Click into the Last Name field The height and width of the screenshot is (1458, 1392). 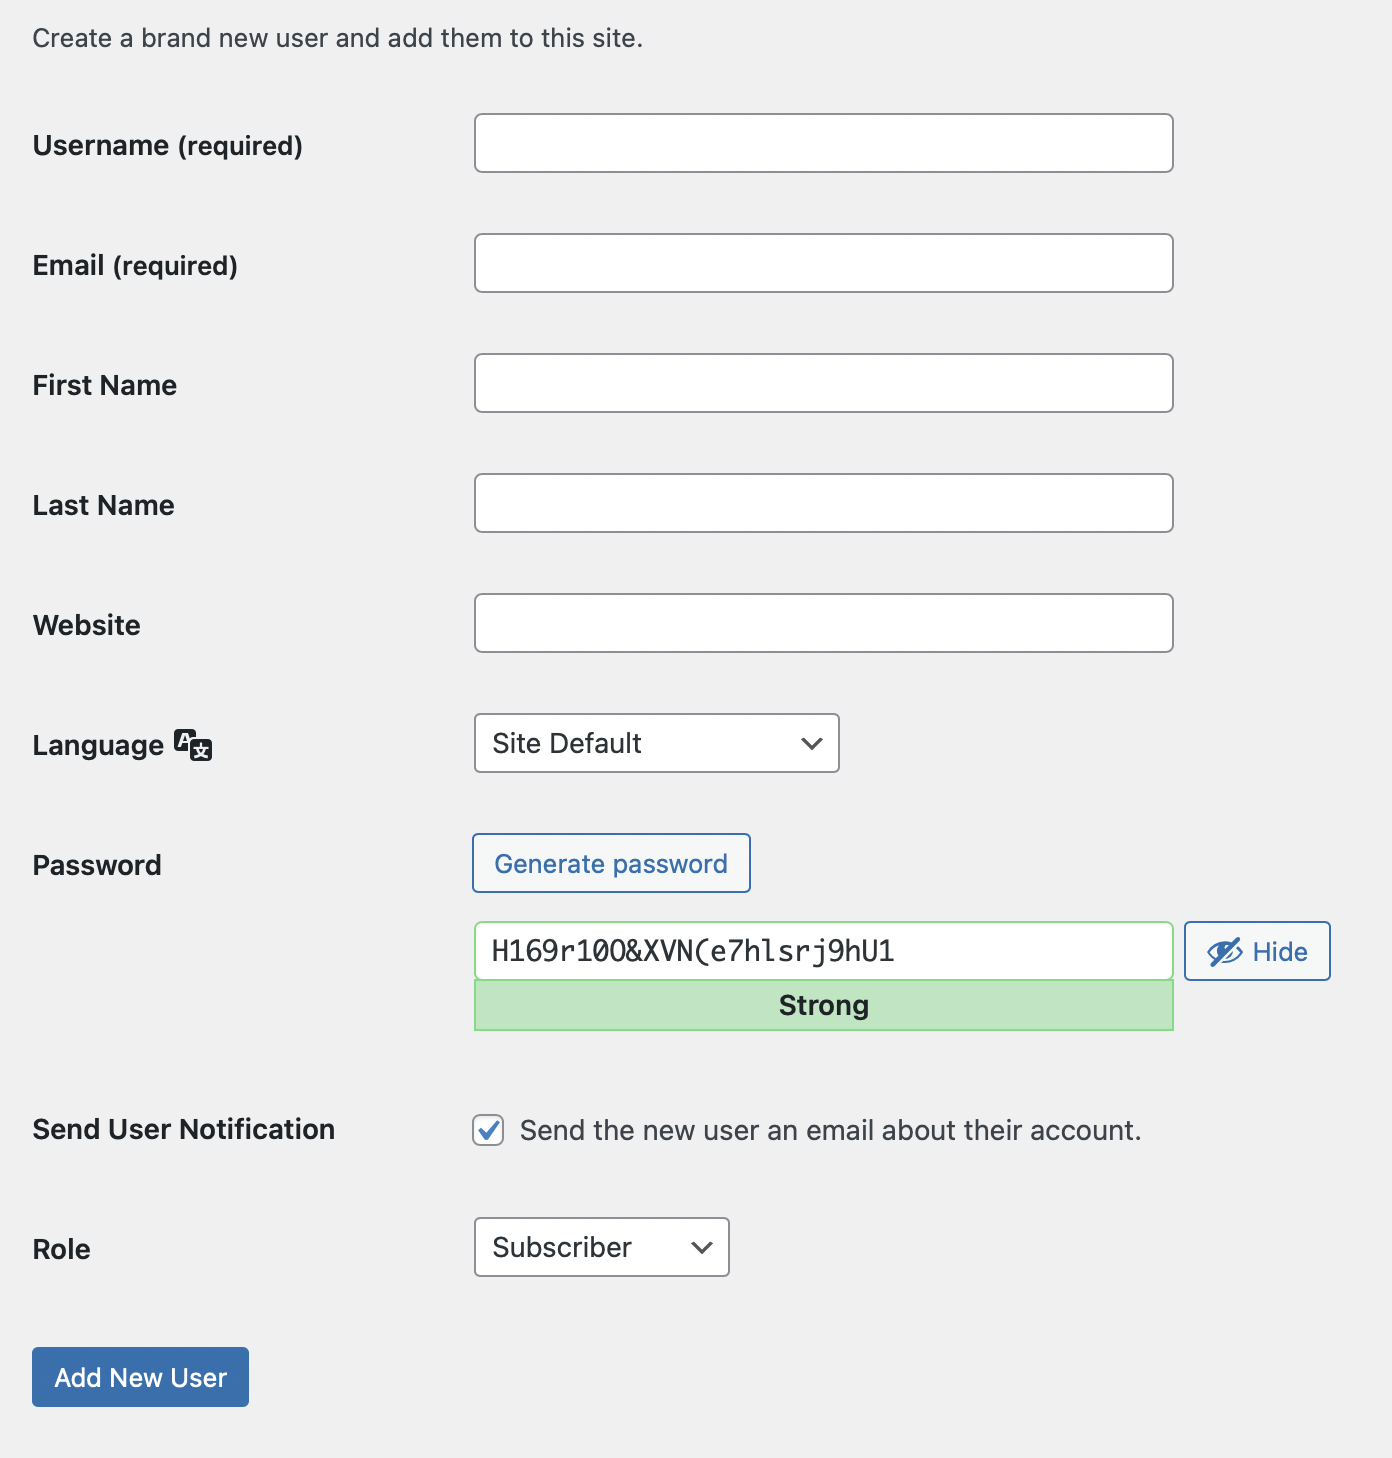pos(824,503)
